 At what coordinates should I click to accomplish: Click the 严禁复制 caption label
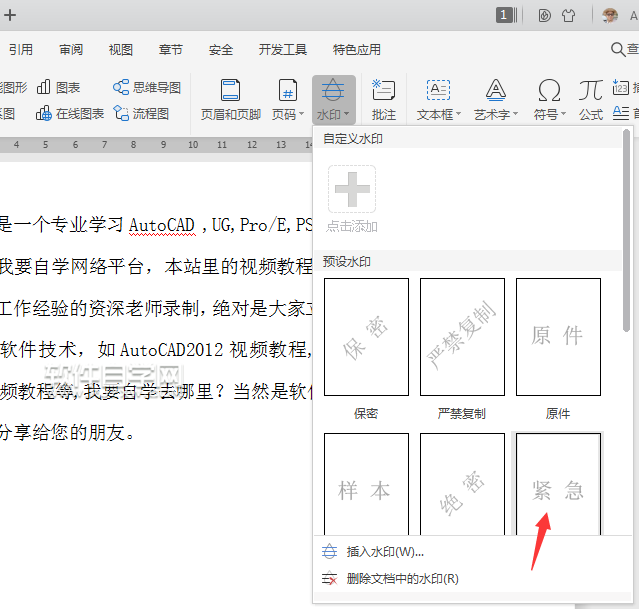(x=462, y=414)
